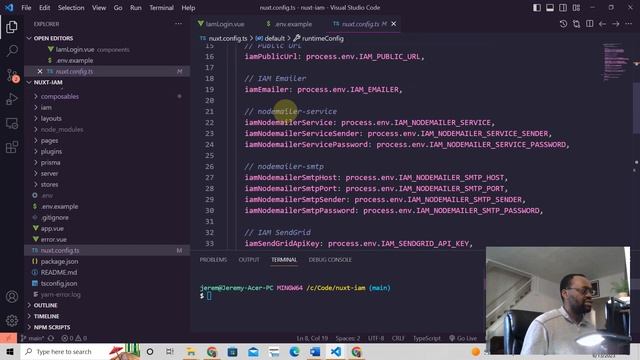Screen dimensions: 640x360
Task: Navigate forward with right arrow icon
Action: coord(616,24)
